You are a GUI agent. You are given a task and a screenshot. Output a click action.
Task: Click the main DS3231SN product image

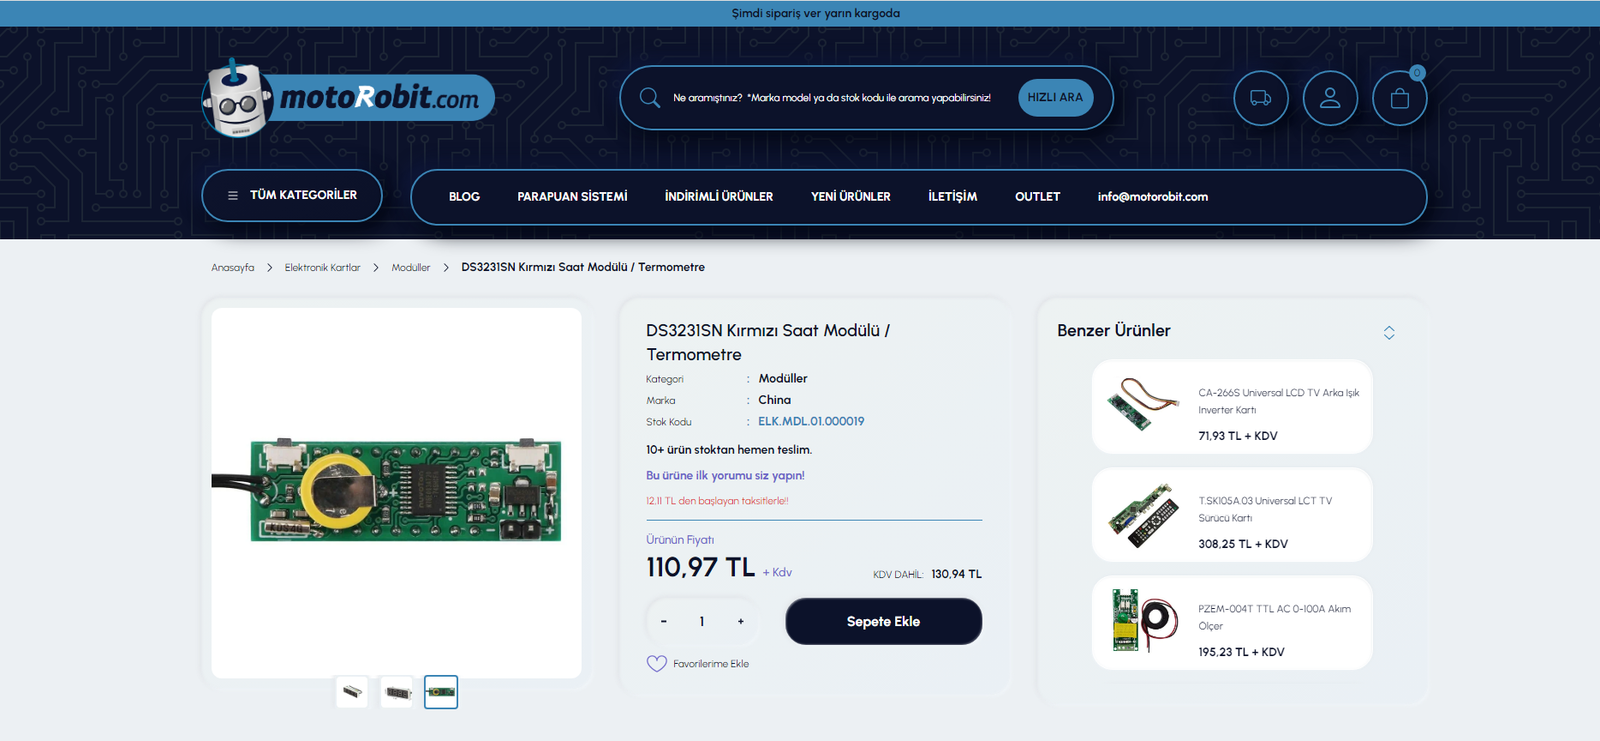point(396,492)
